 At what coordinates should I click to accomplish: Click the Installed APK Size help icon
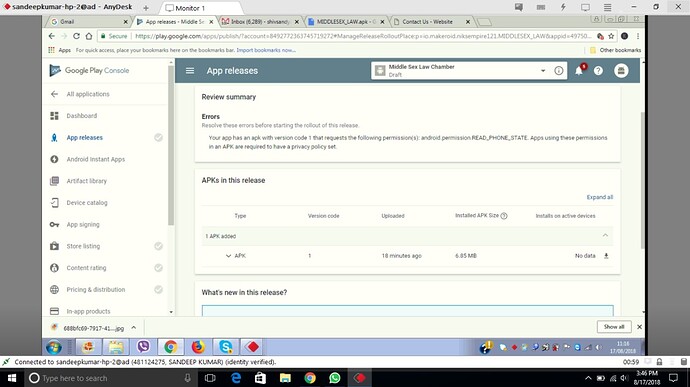(504, 216)
